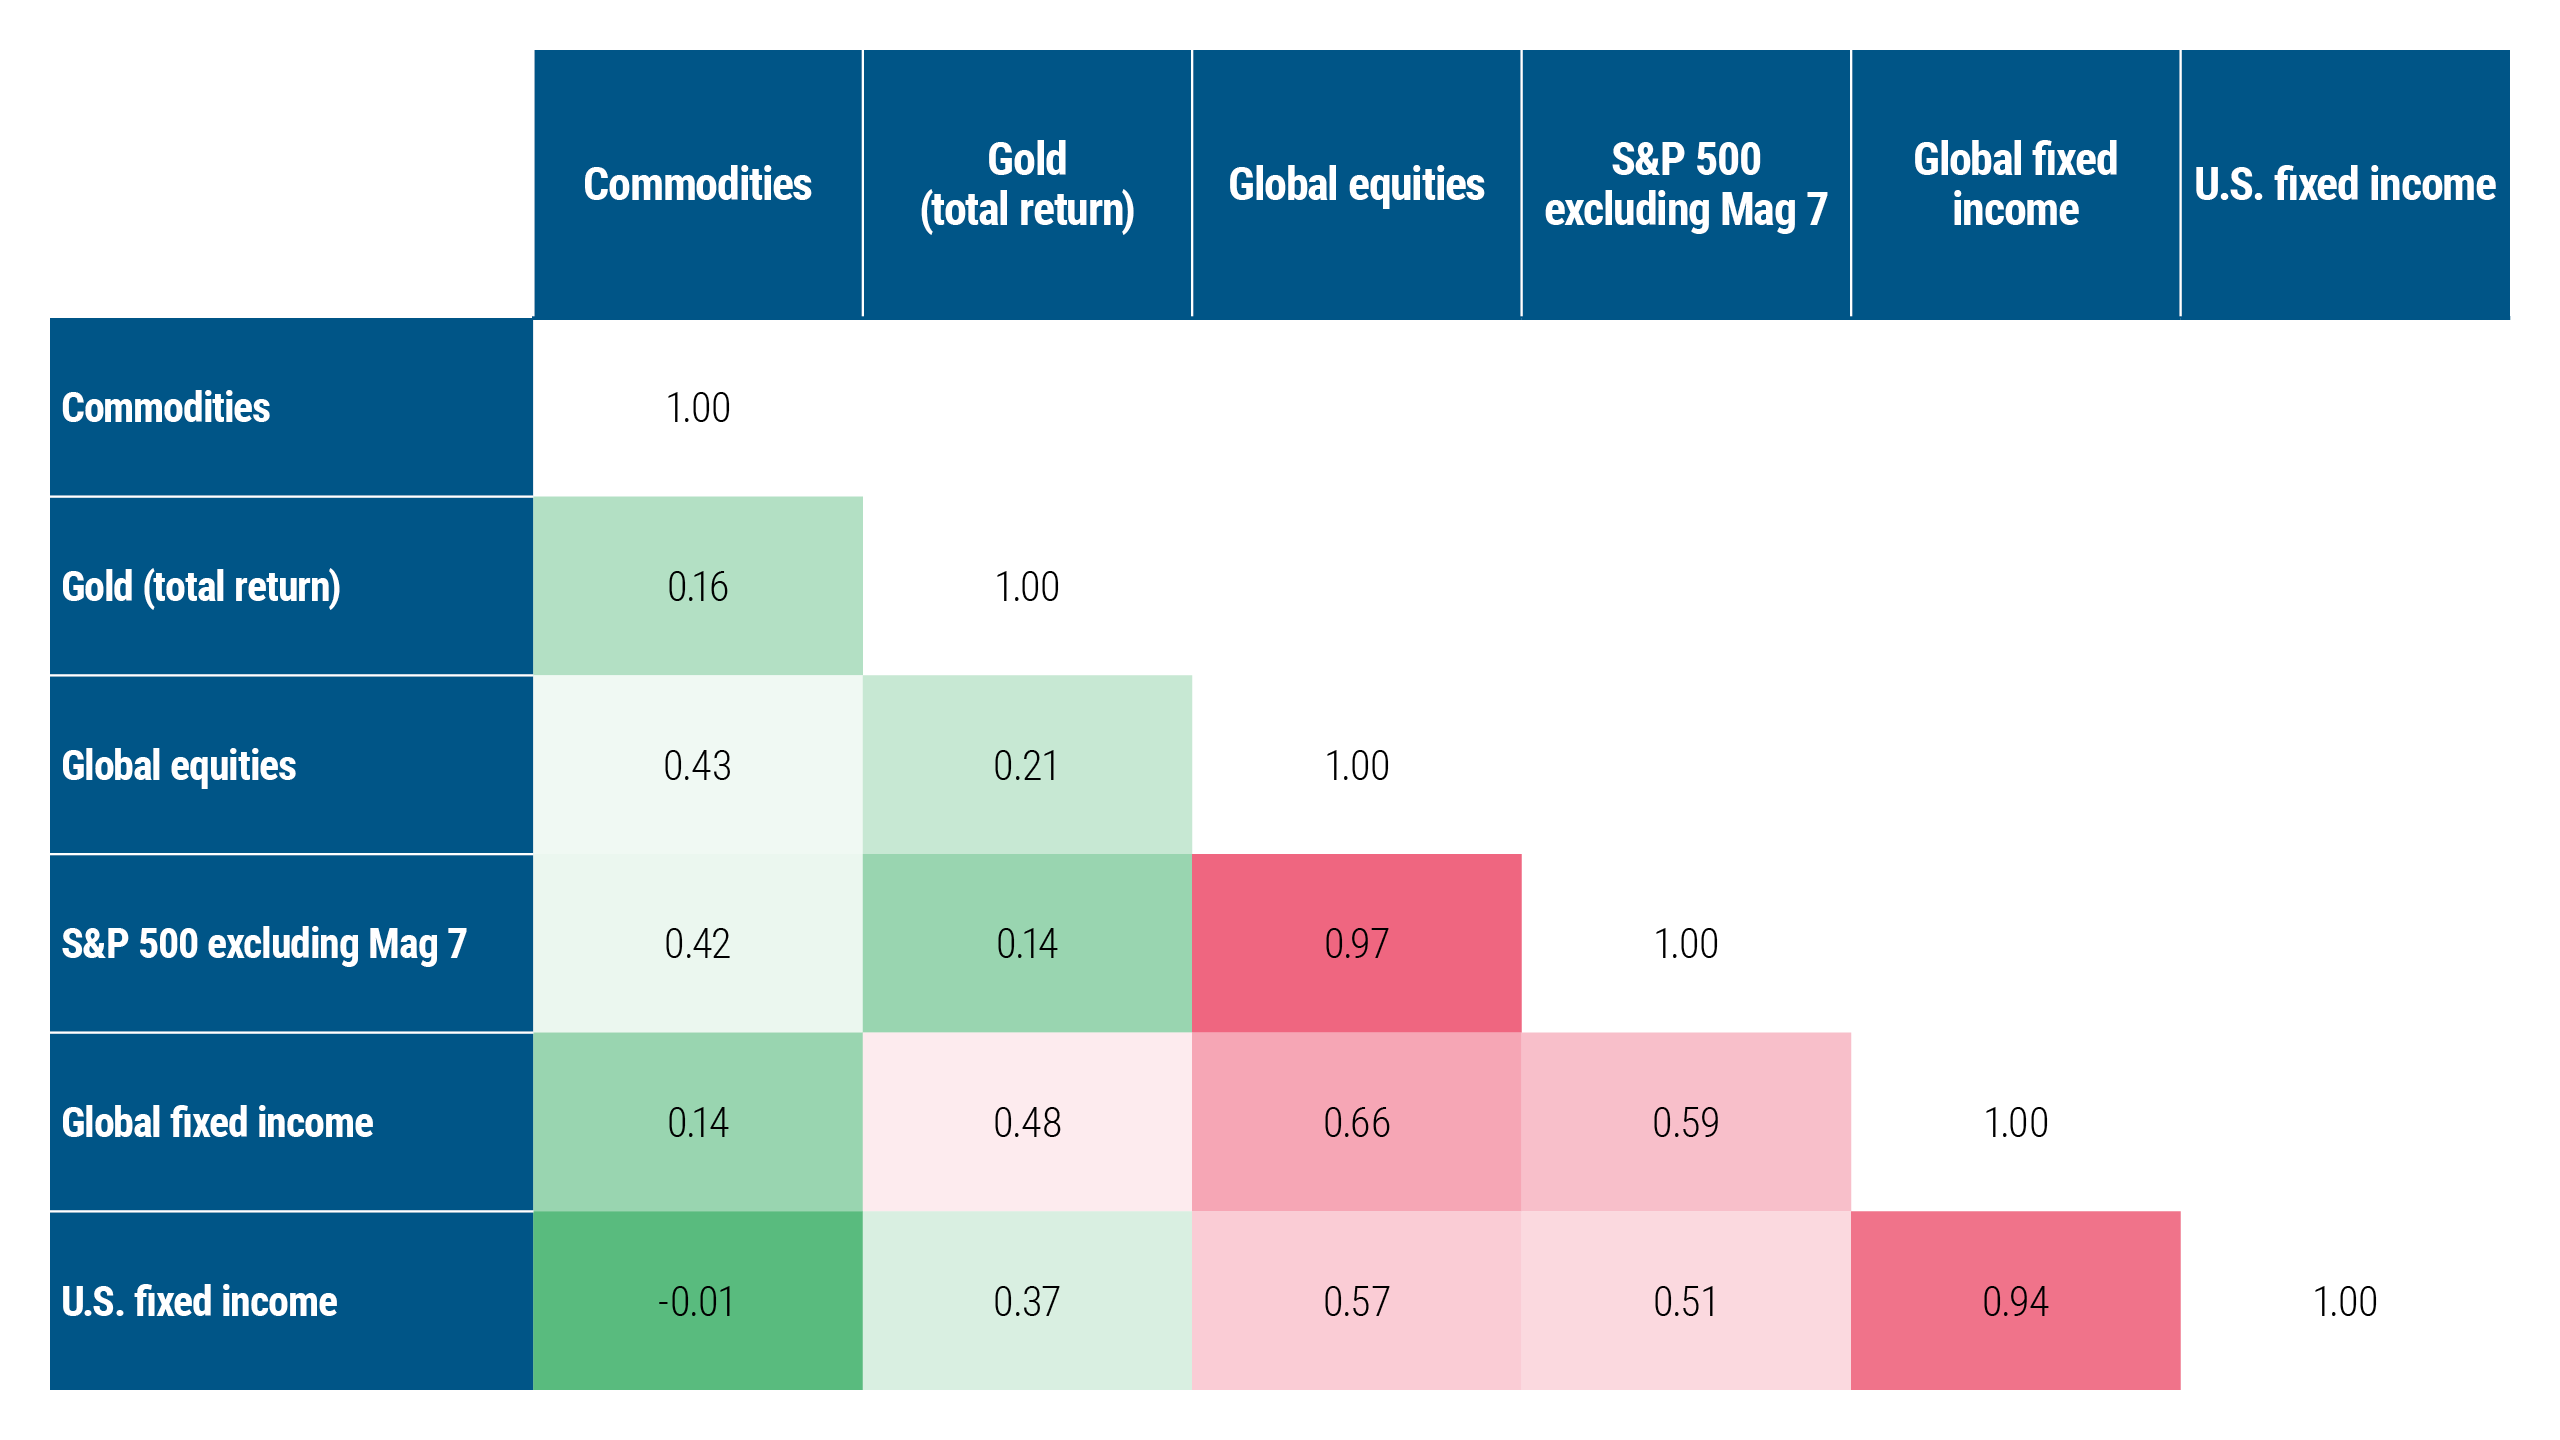Viewport: 2560px width, 1440px height.
Task: Select the dark green -0.01 cell
Action: [x=697, y=1301]
